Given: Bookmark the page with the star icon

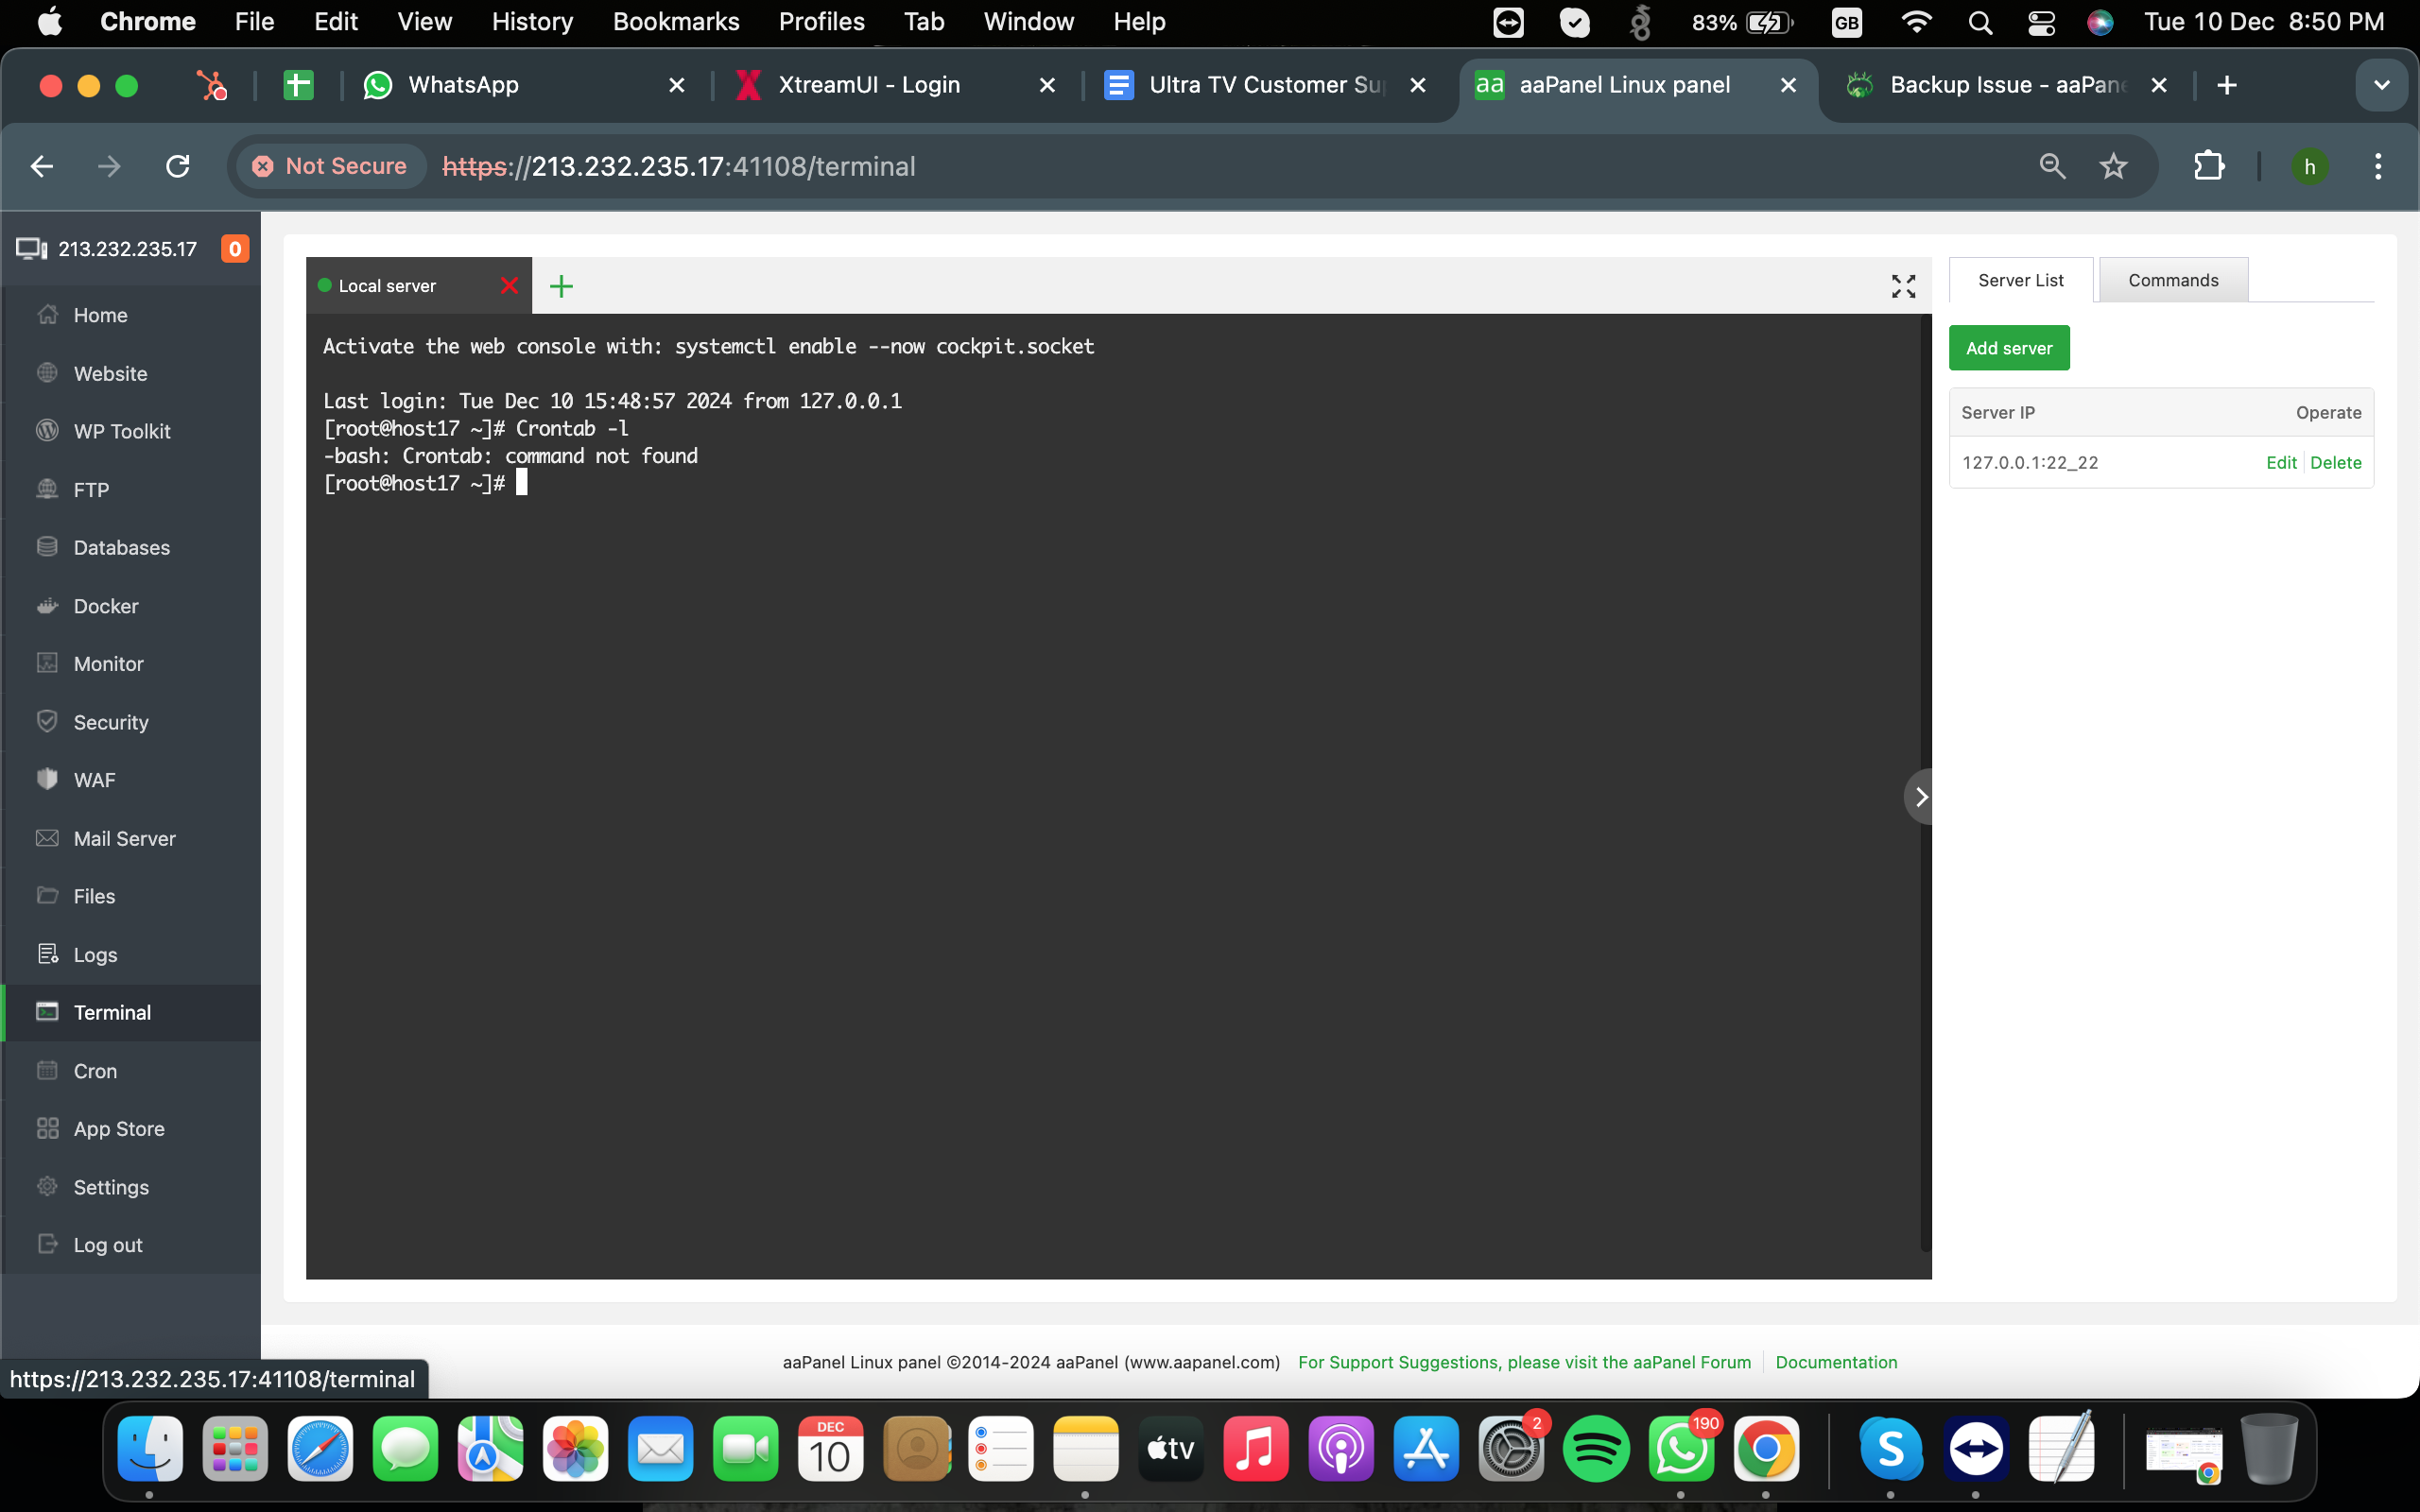Looking at the screenshot, I should pyautogui.click(x=2113, y=166).
